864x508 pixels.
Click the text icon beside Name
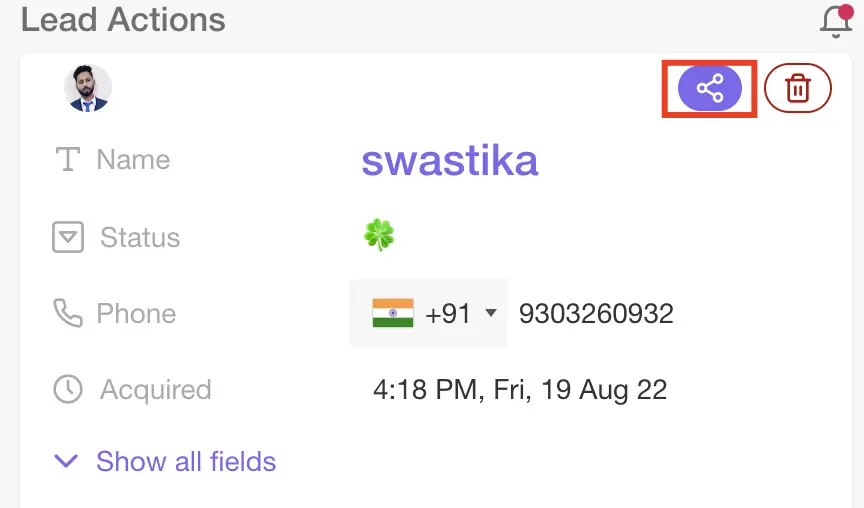click(x=67, y=160)
